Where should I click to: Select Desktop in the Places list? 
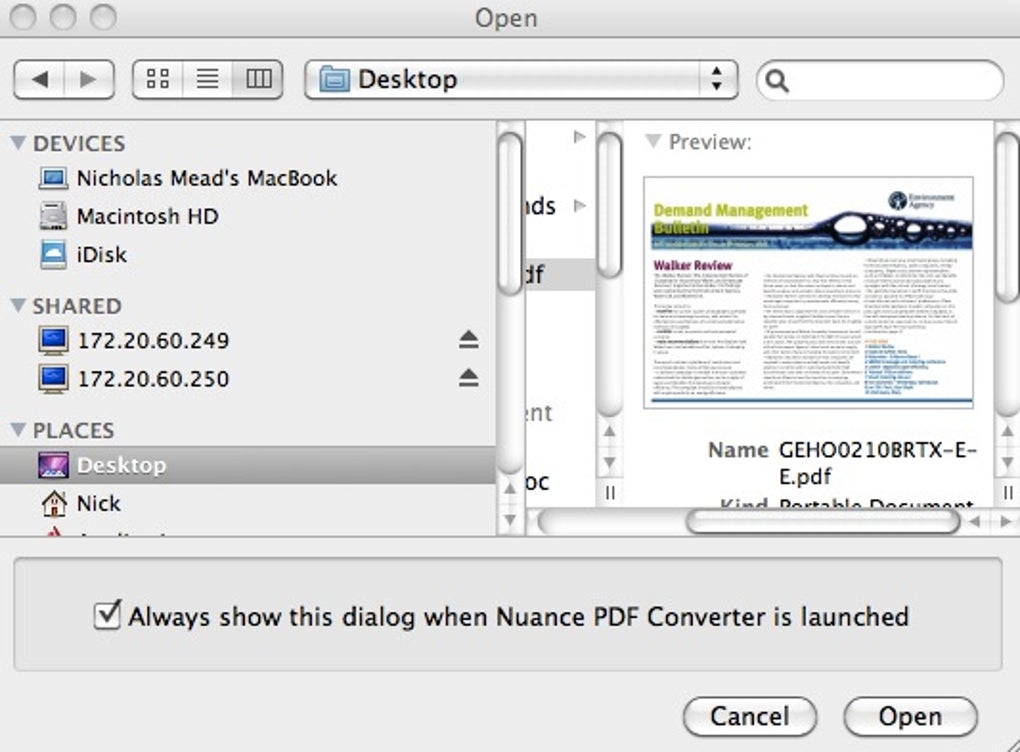point(247,465)
